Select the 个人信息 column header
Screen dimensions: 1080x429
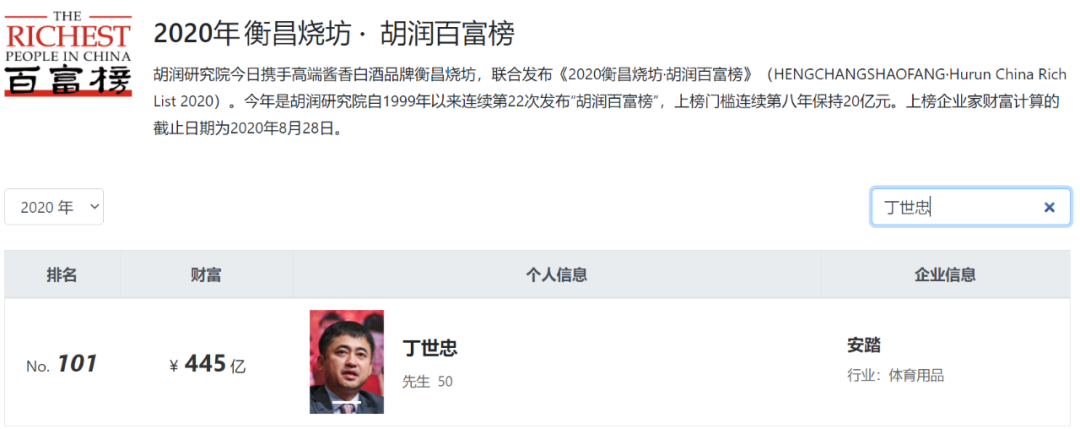(x=557, y=275)
